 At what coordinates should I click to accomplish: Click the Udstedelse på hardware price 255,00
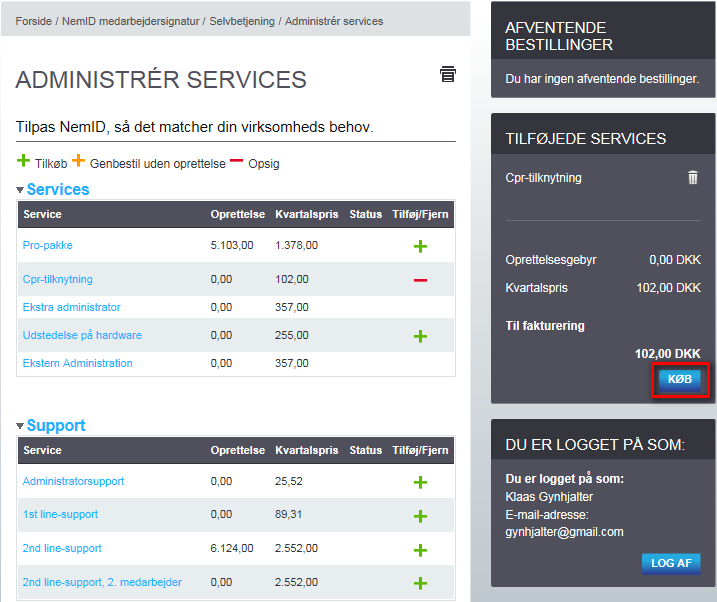tap(292, 335)
